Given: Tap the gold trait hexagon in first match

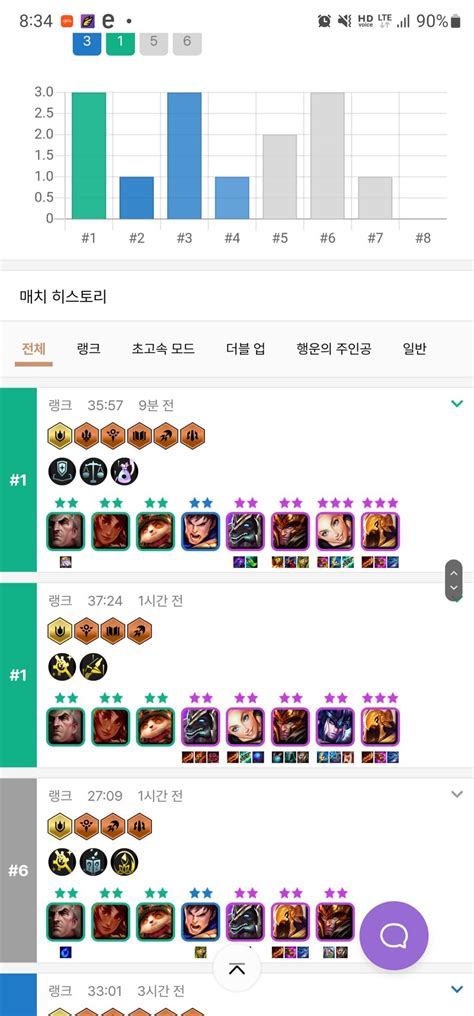Looking at the screenshot, I should [x=60, y=435].
